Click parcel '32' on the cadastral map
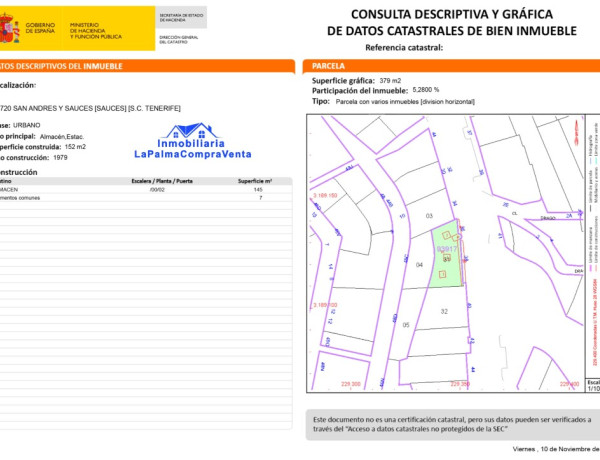The width and height of the screenshot is (600, 460). pyautogui.click(x=444, y=312)
